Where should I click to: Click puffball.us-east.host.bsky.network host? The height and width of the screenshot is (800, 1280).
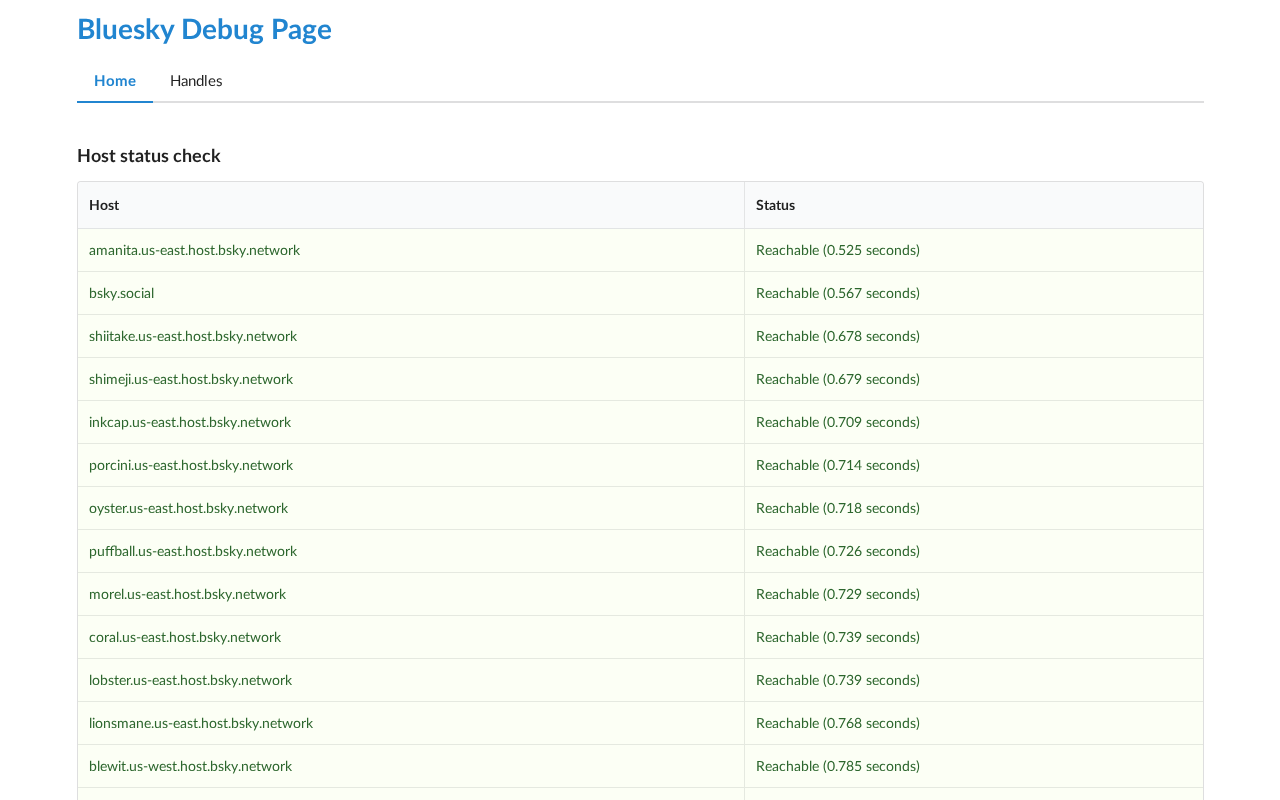[193, 551]
